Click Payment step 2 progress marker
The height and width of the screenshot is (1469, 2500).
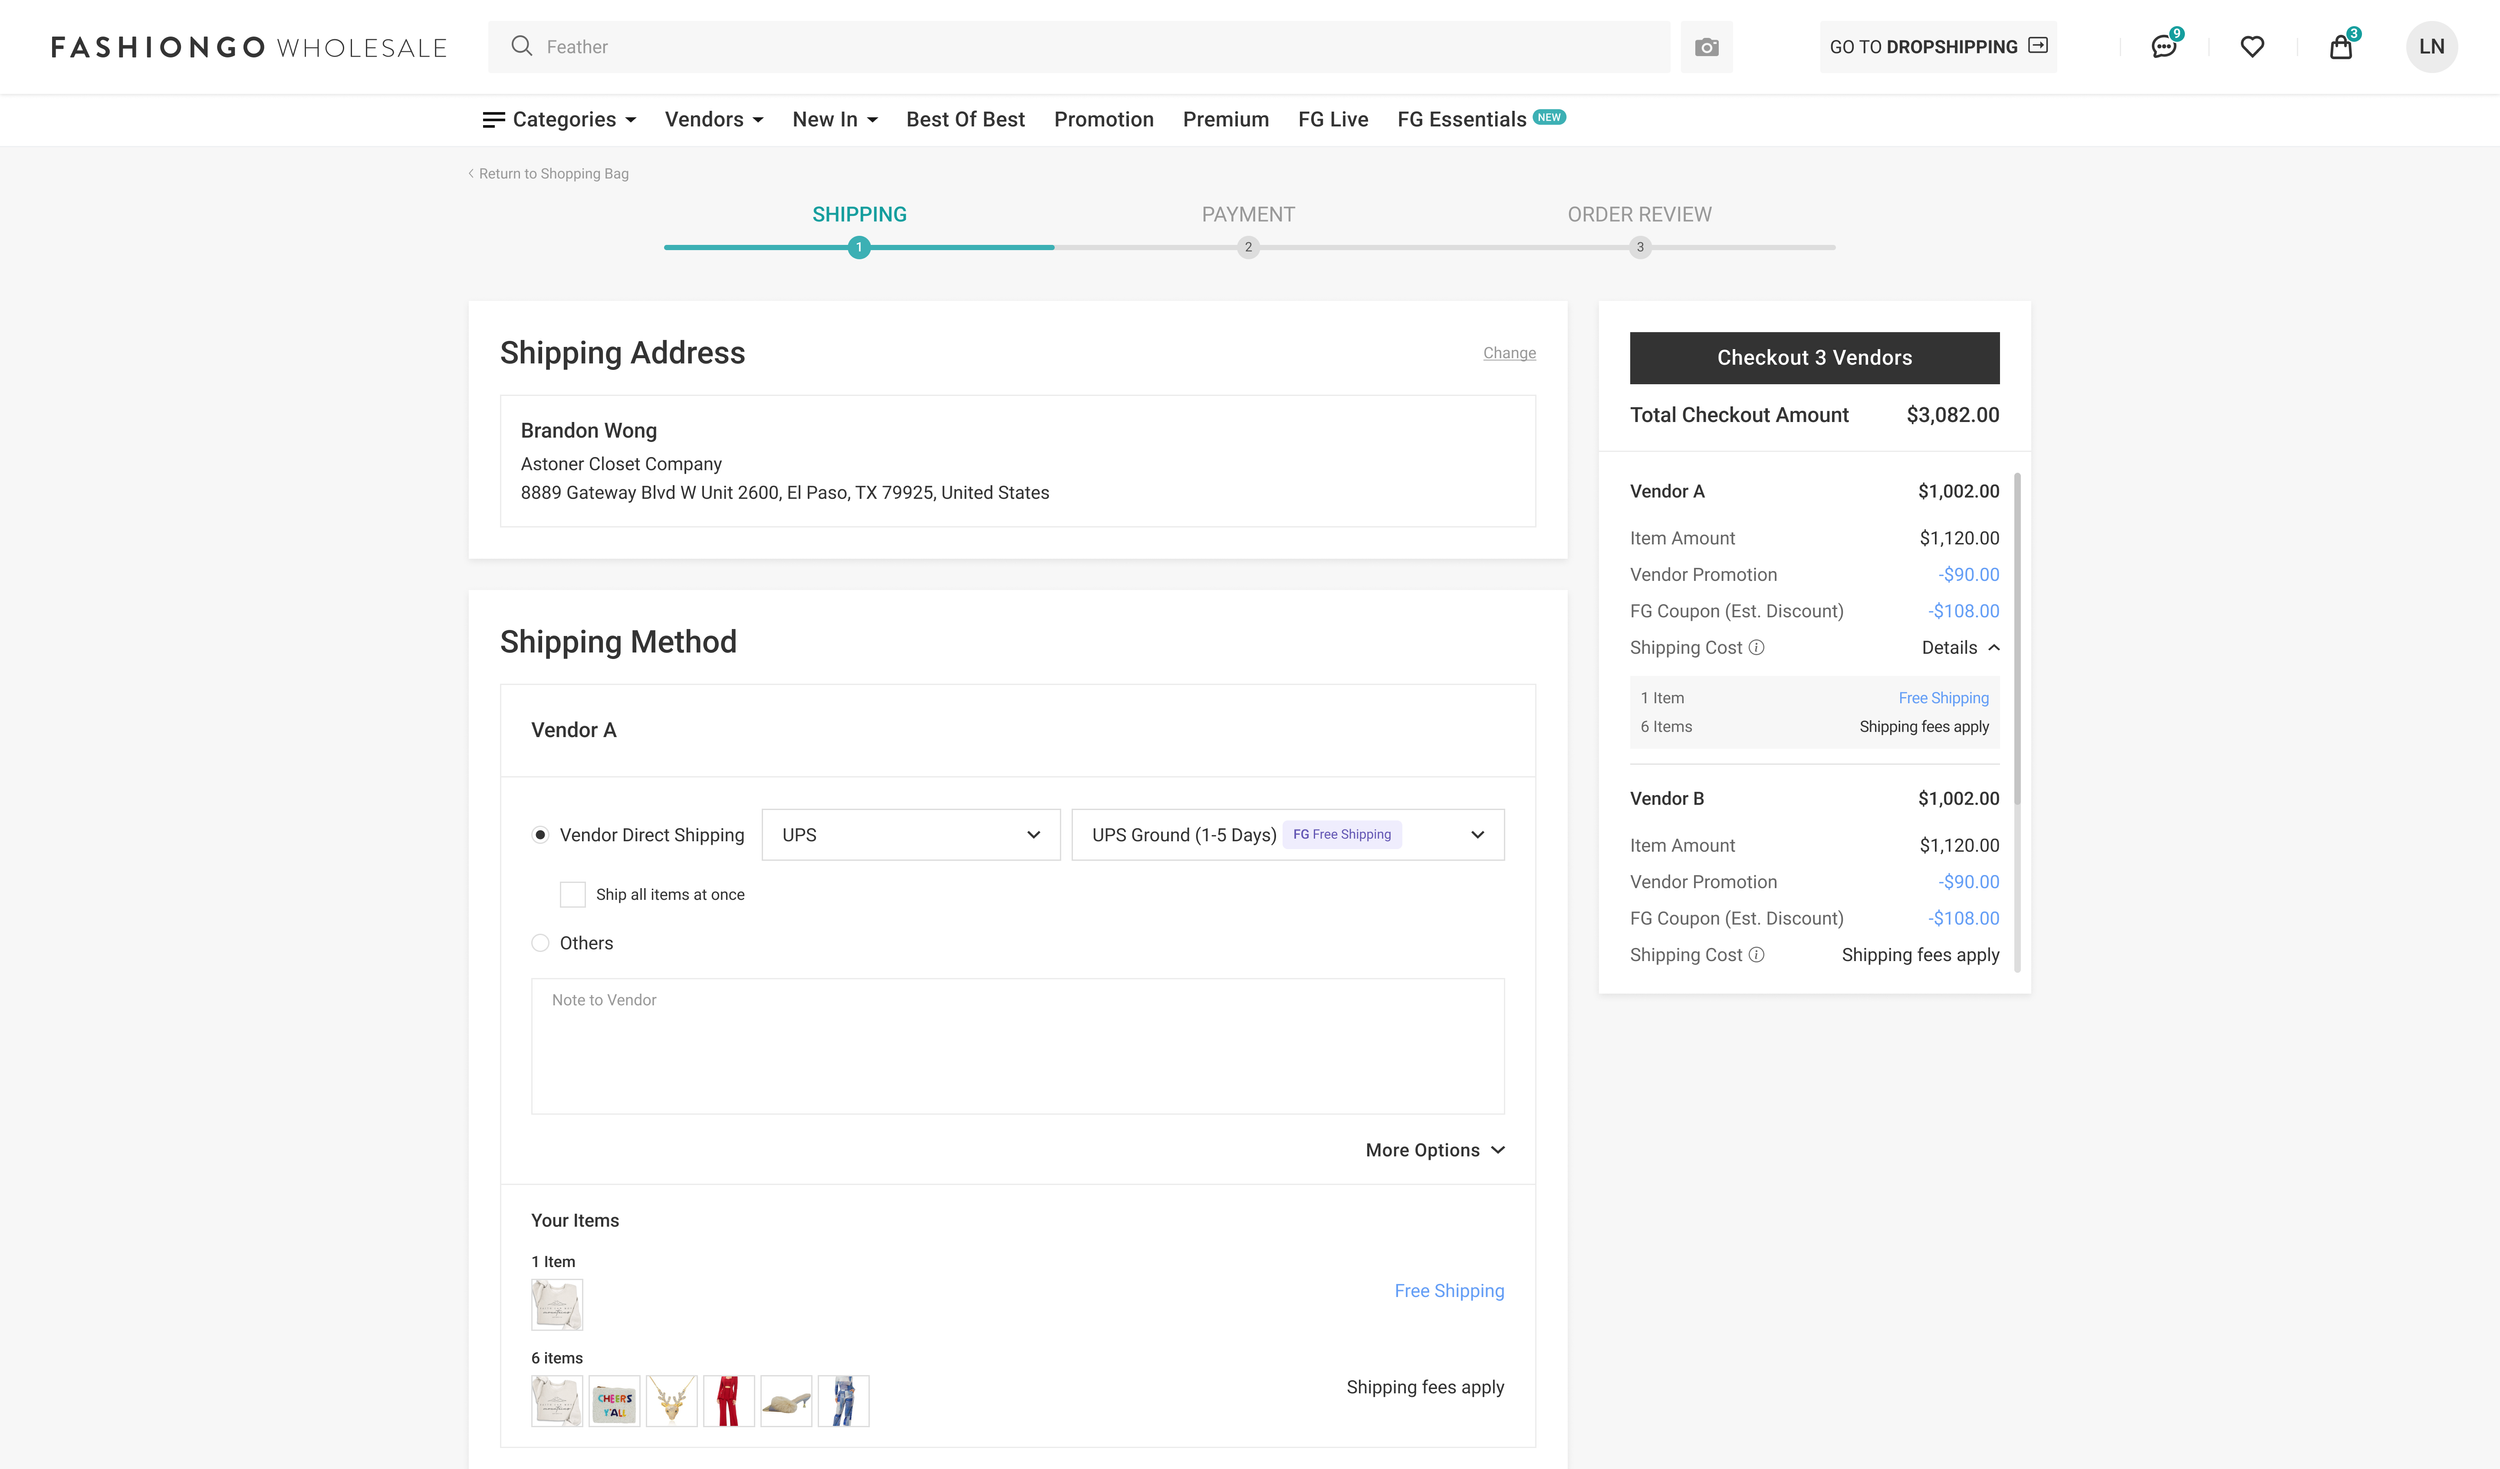coord(1247,247)
